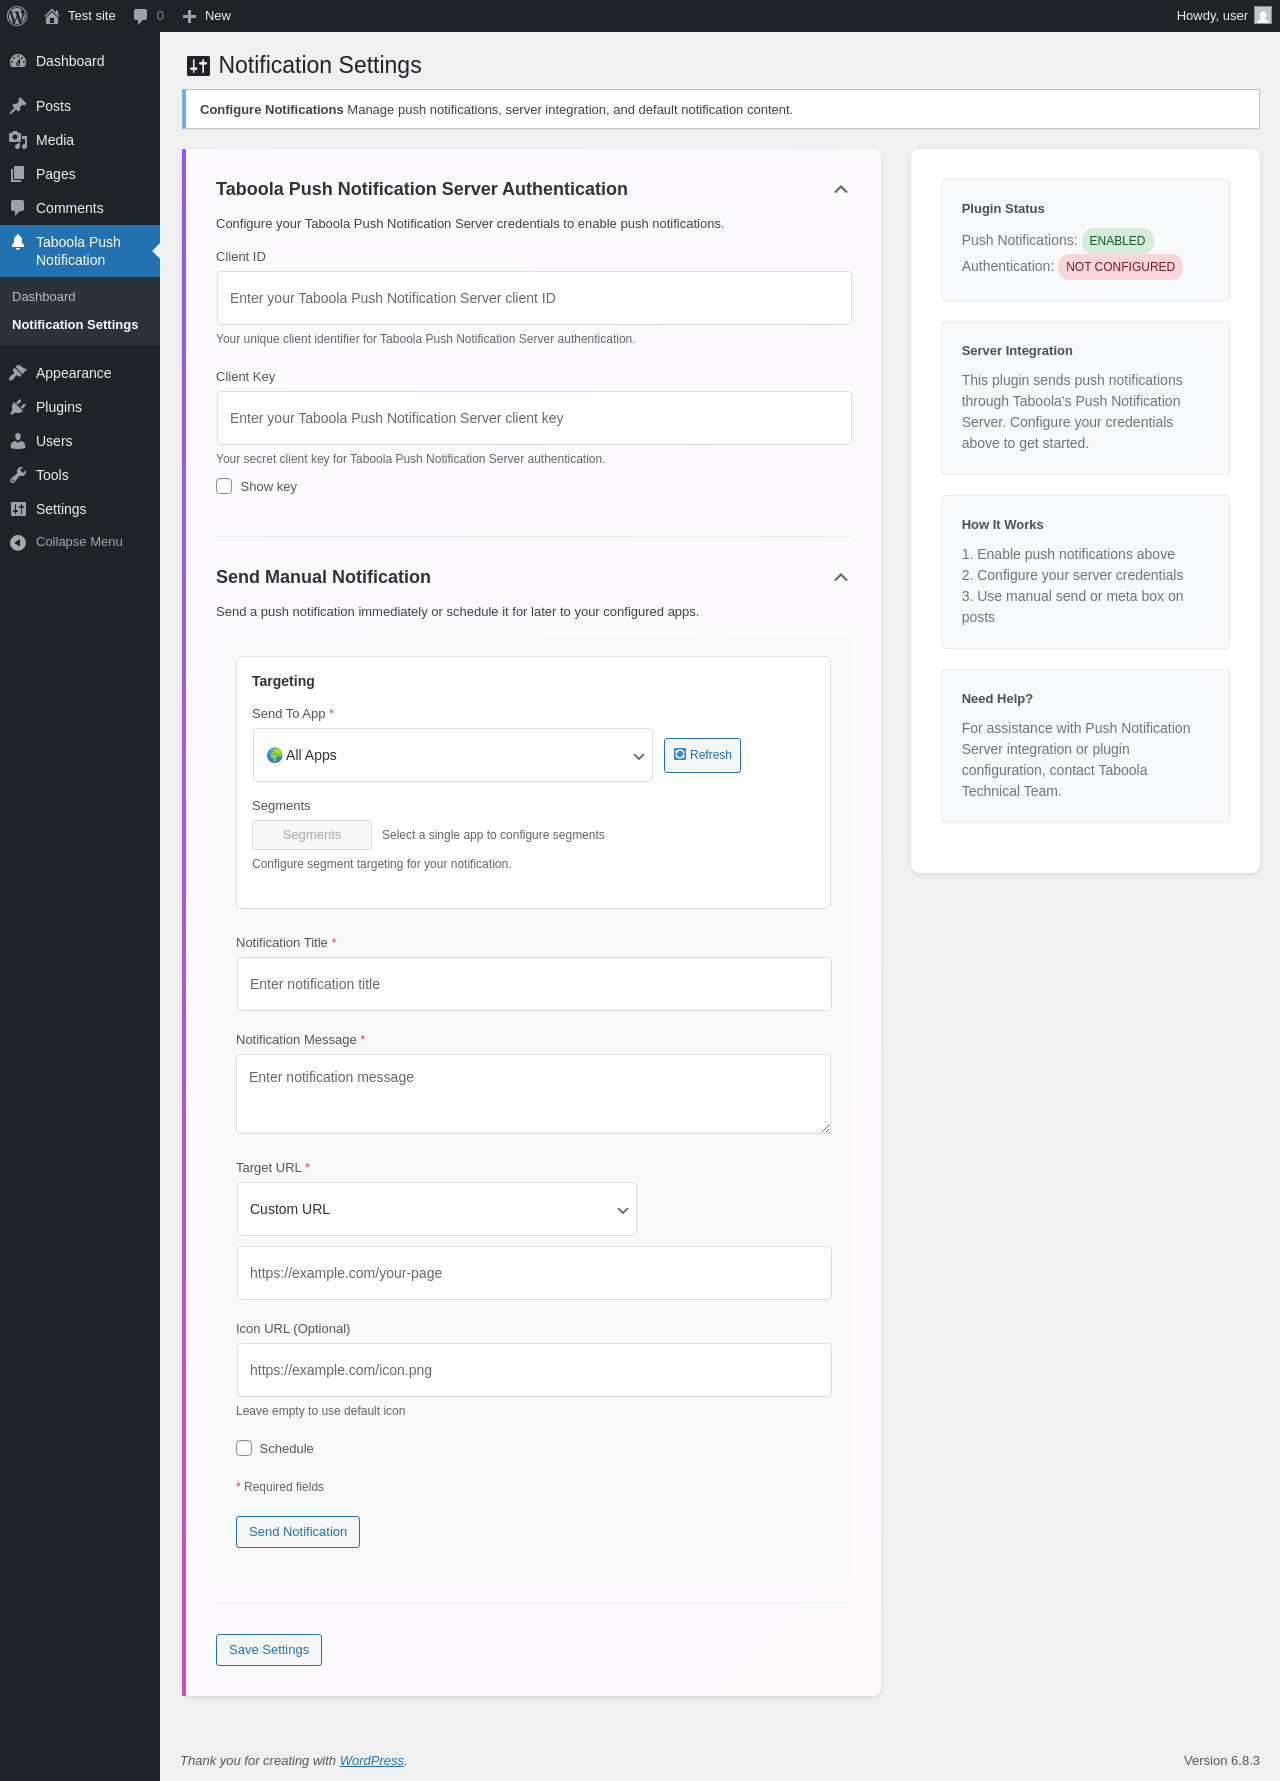Viewport: 1280px width, 1781px height.
Task: Click the Collapse Menu arrow icon
Action: [x=18, y=542]
